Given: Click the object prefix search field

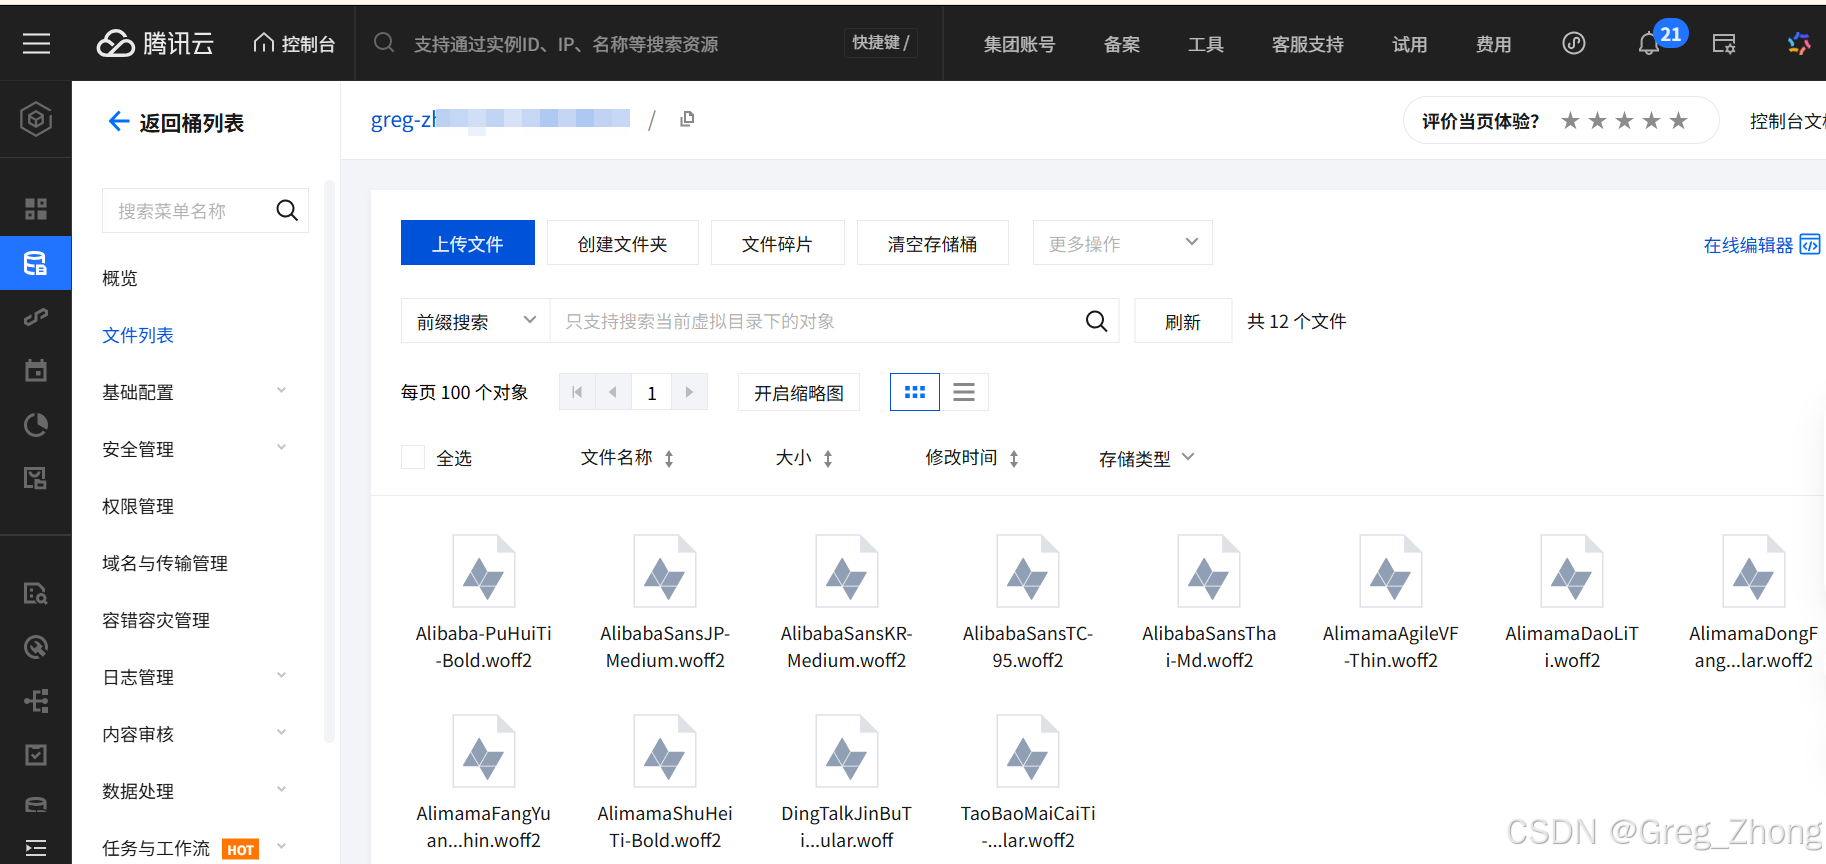Looking at the screenshot, I should 816,321.
